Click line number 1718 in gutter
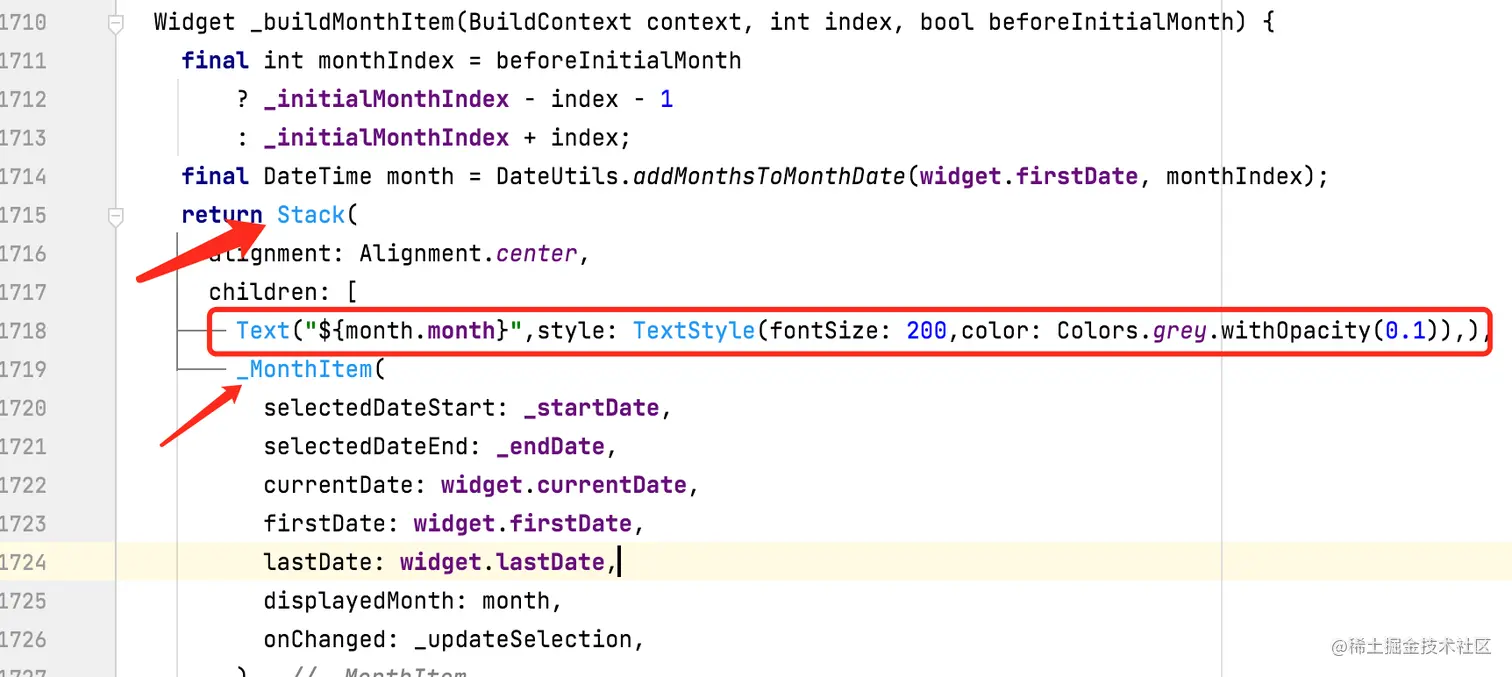 (x=24, y=331)
